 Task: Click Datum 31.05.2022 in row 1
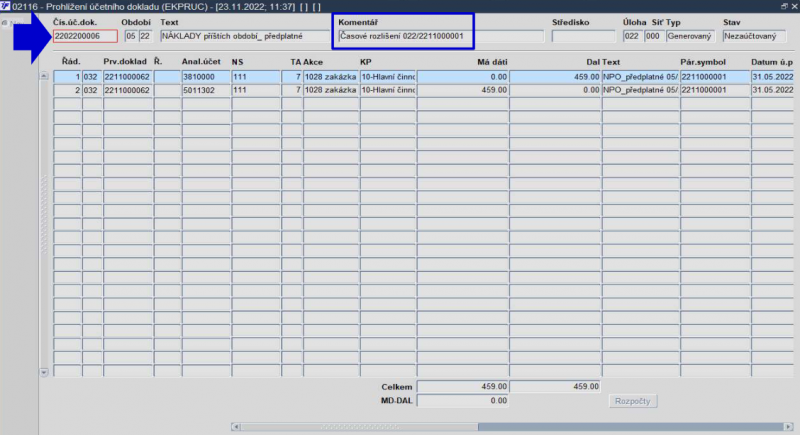772,77
